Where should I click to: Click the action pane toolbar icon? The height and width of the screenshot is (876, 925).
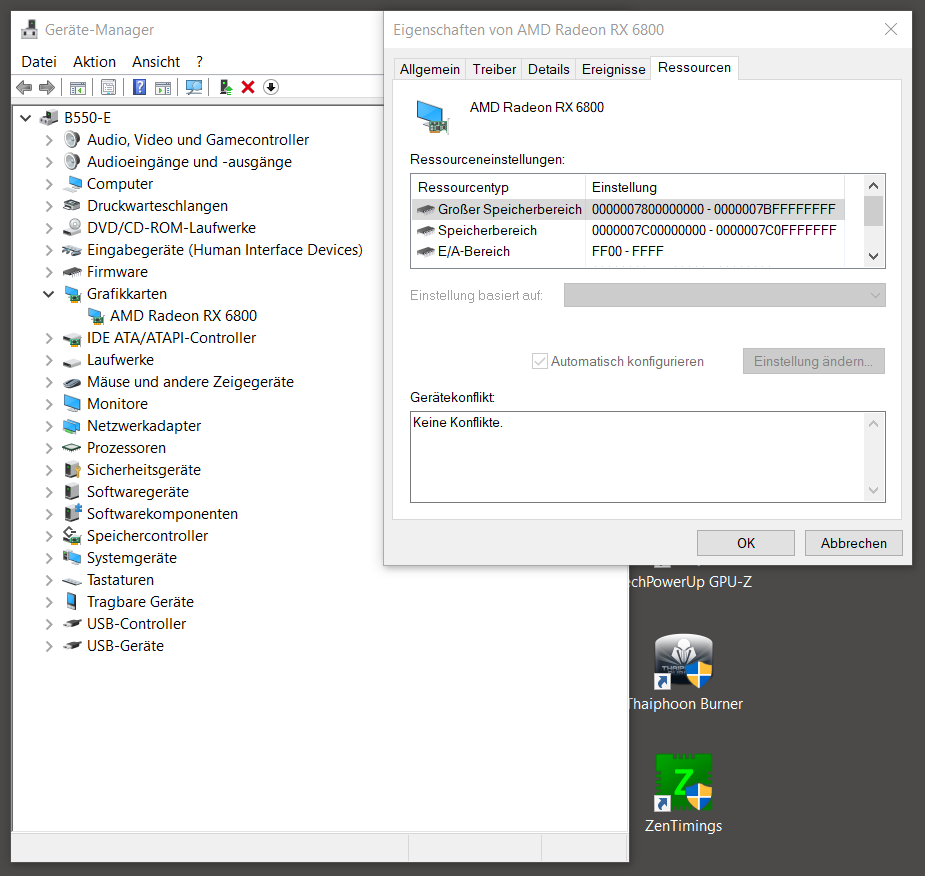click(163, 88)
